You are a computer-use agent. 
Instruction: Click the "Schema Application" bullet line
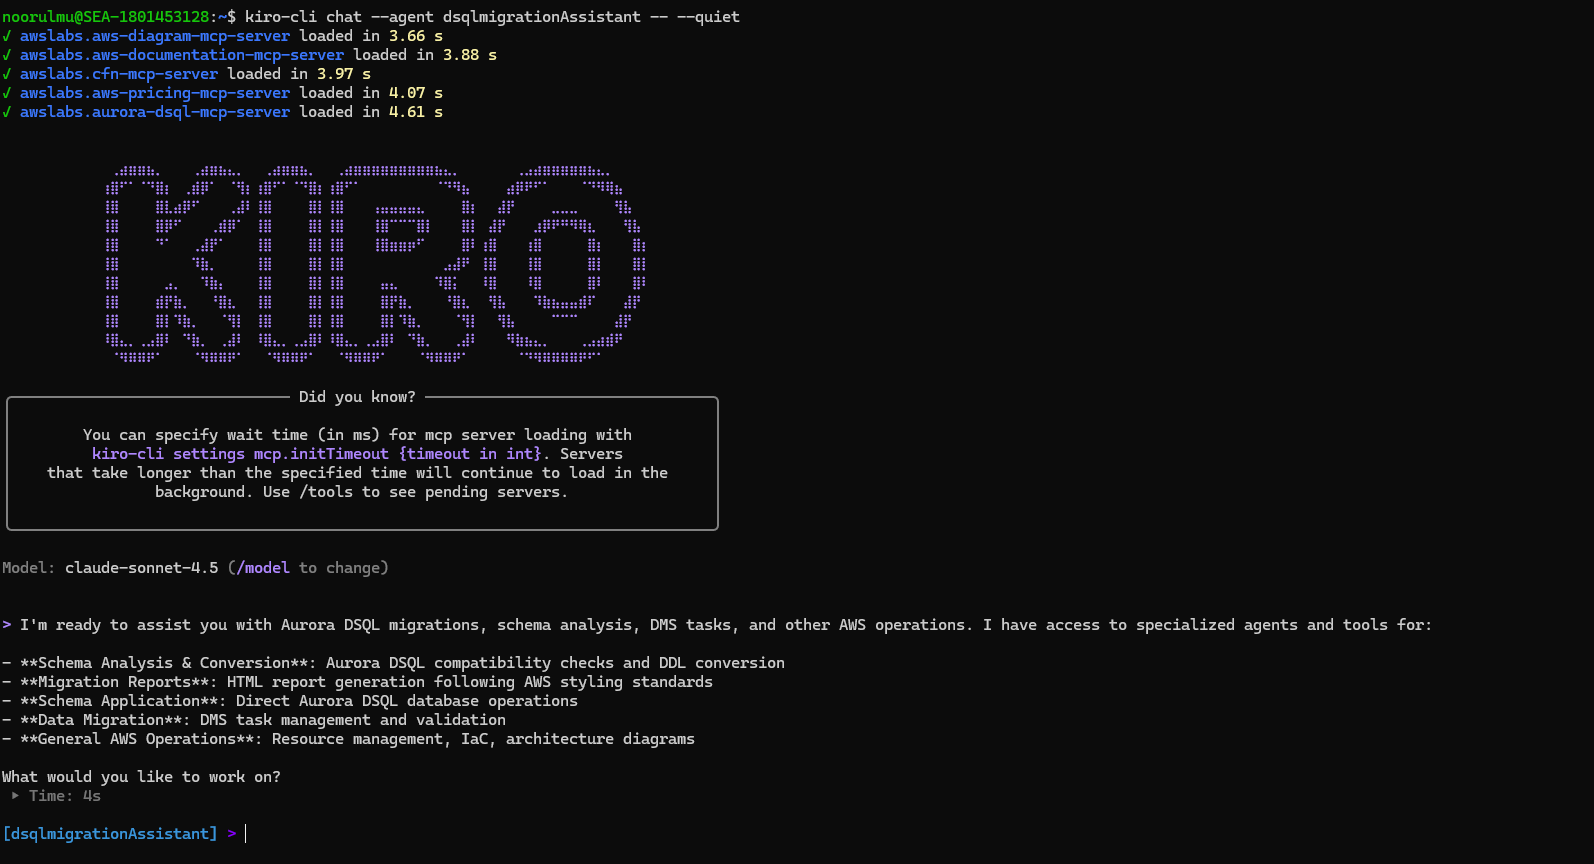pos(290,701)
